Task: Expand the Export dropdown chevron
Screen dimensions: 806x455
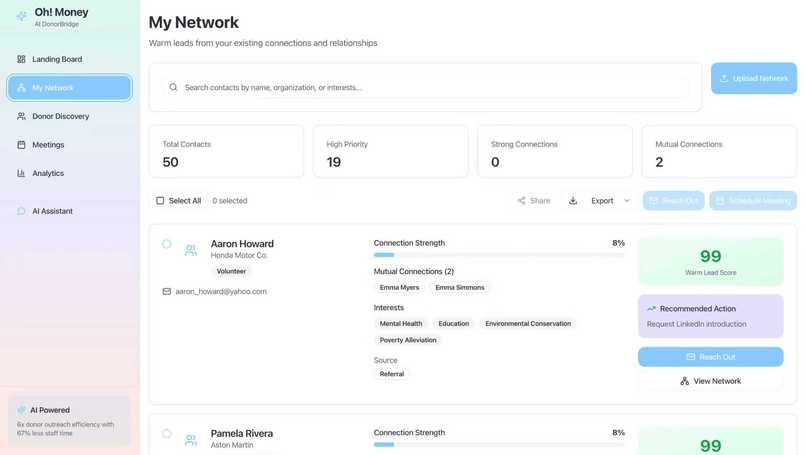Action: (x=627, y=201)
